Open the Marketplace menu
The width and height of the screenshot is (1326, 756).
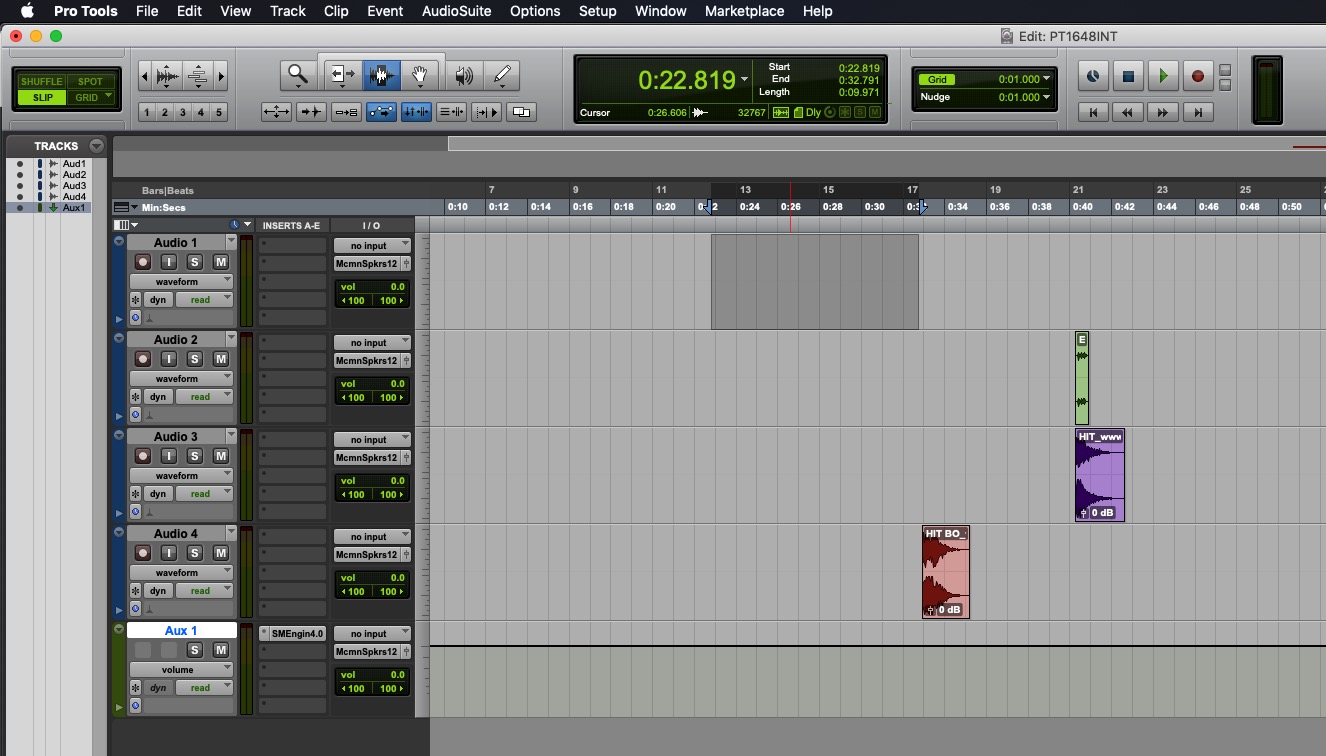744,11
